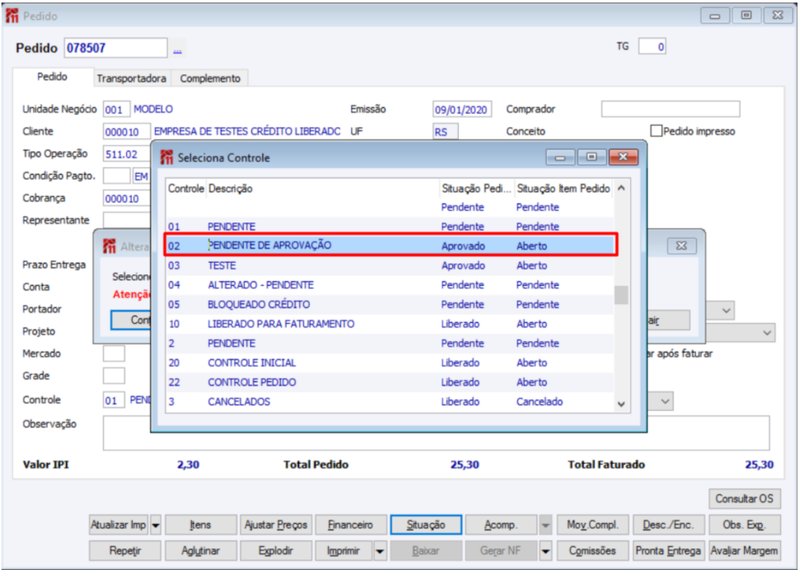Click the Imprimir button

point(344,551)
